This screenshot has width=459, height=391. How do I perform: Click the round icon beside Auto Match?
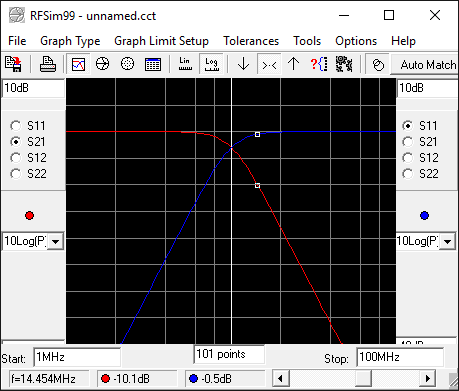tap(378, 64)
